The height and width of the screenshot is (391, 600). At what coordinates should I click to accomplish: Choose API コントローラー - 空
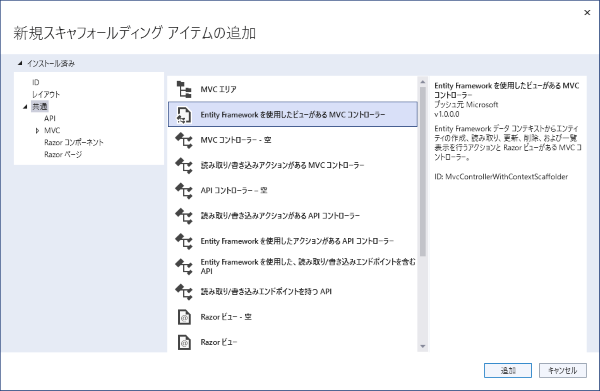pyautogui.click(x=293, y=191)
